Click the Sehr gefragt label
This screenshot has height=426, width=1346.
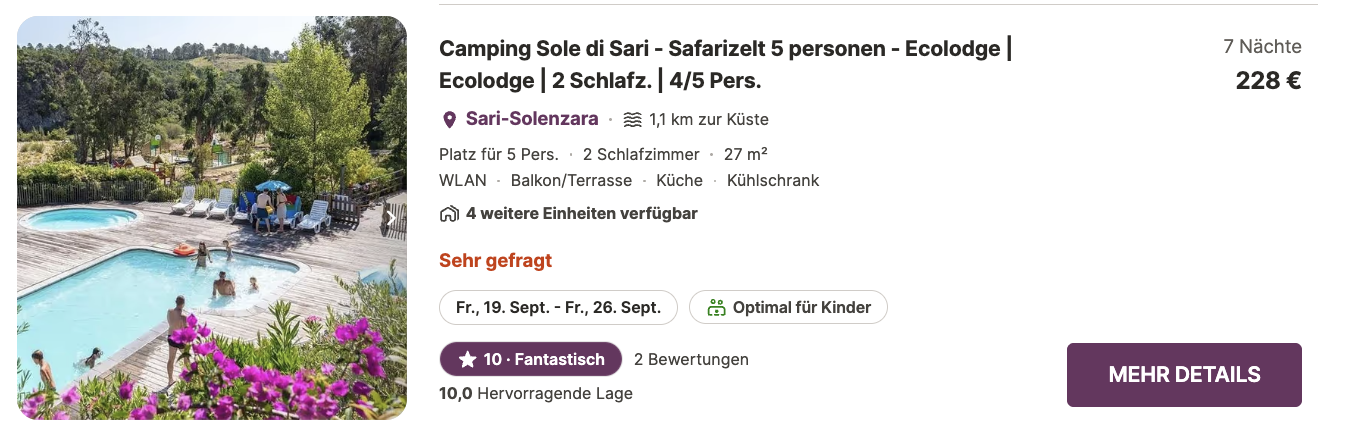495,261
